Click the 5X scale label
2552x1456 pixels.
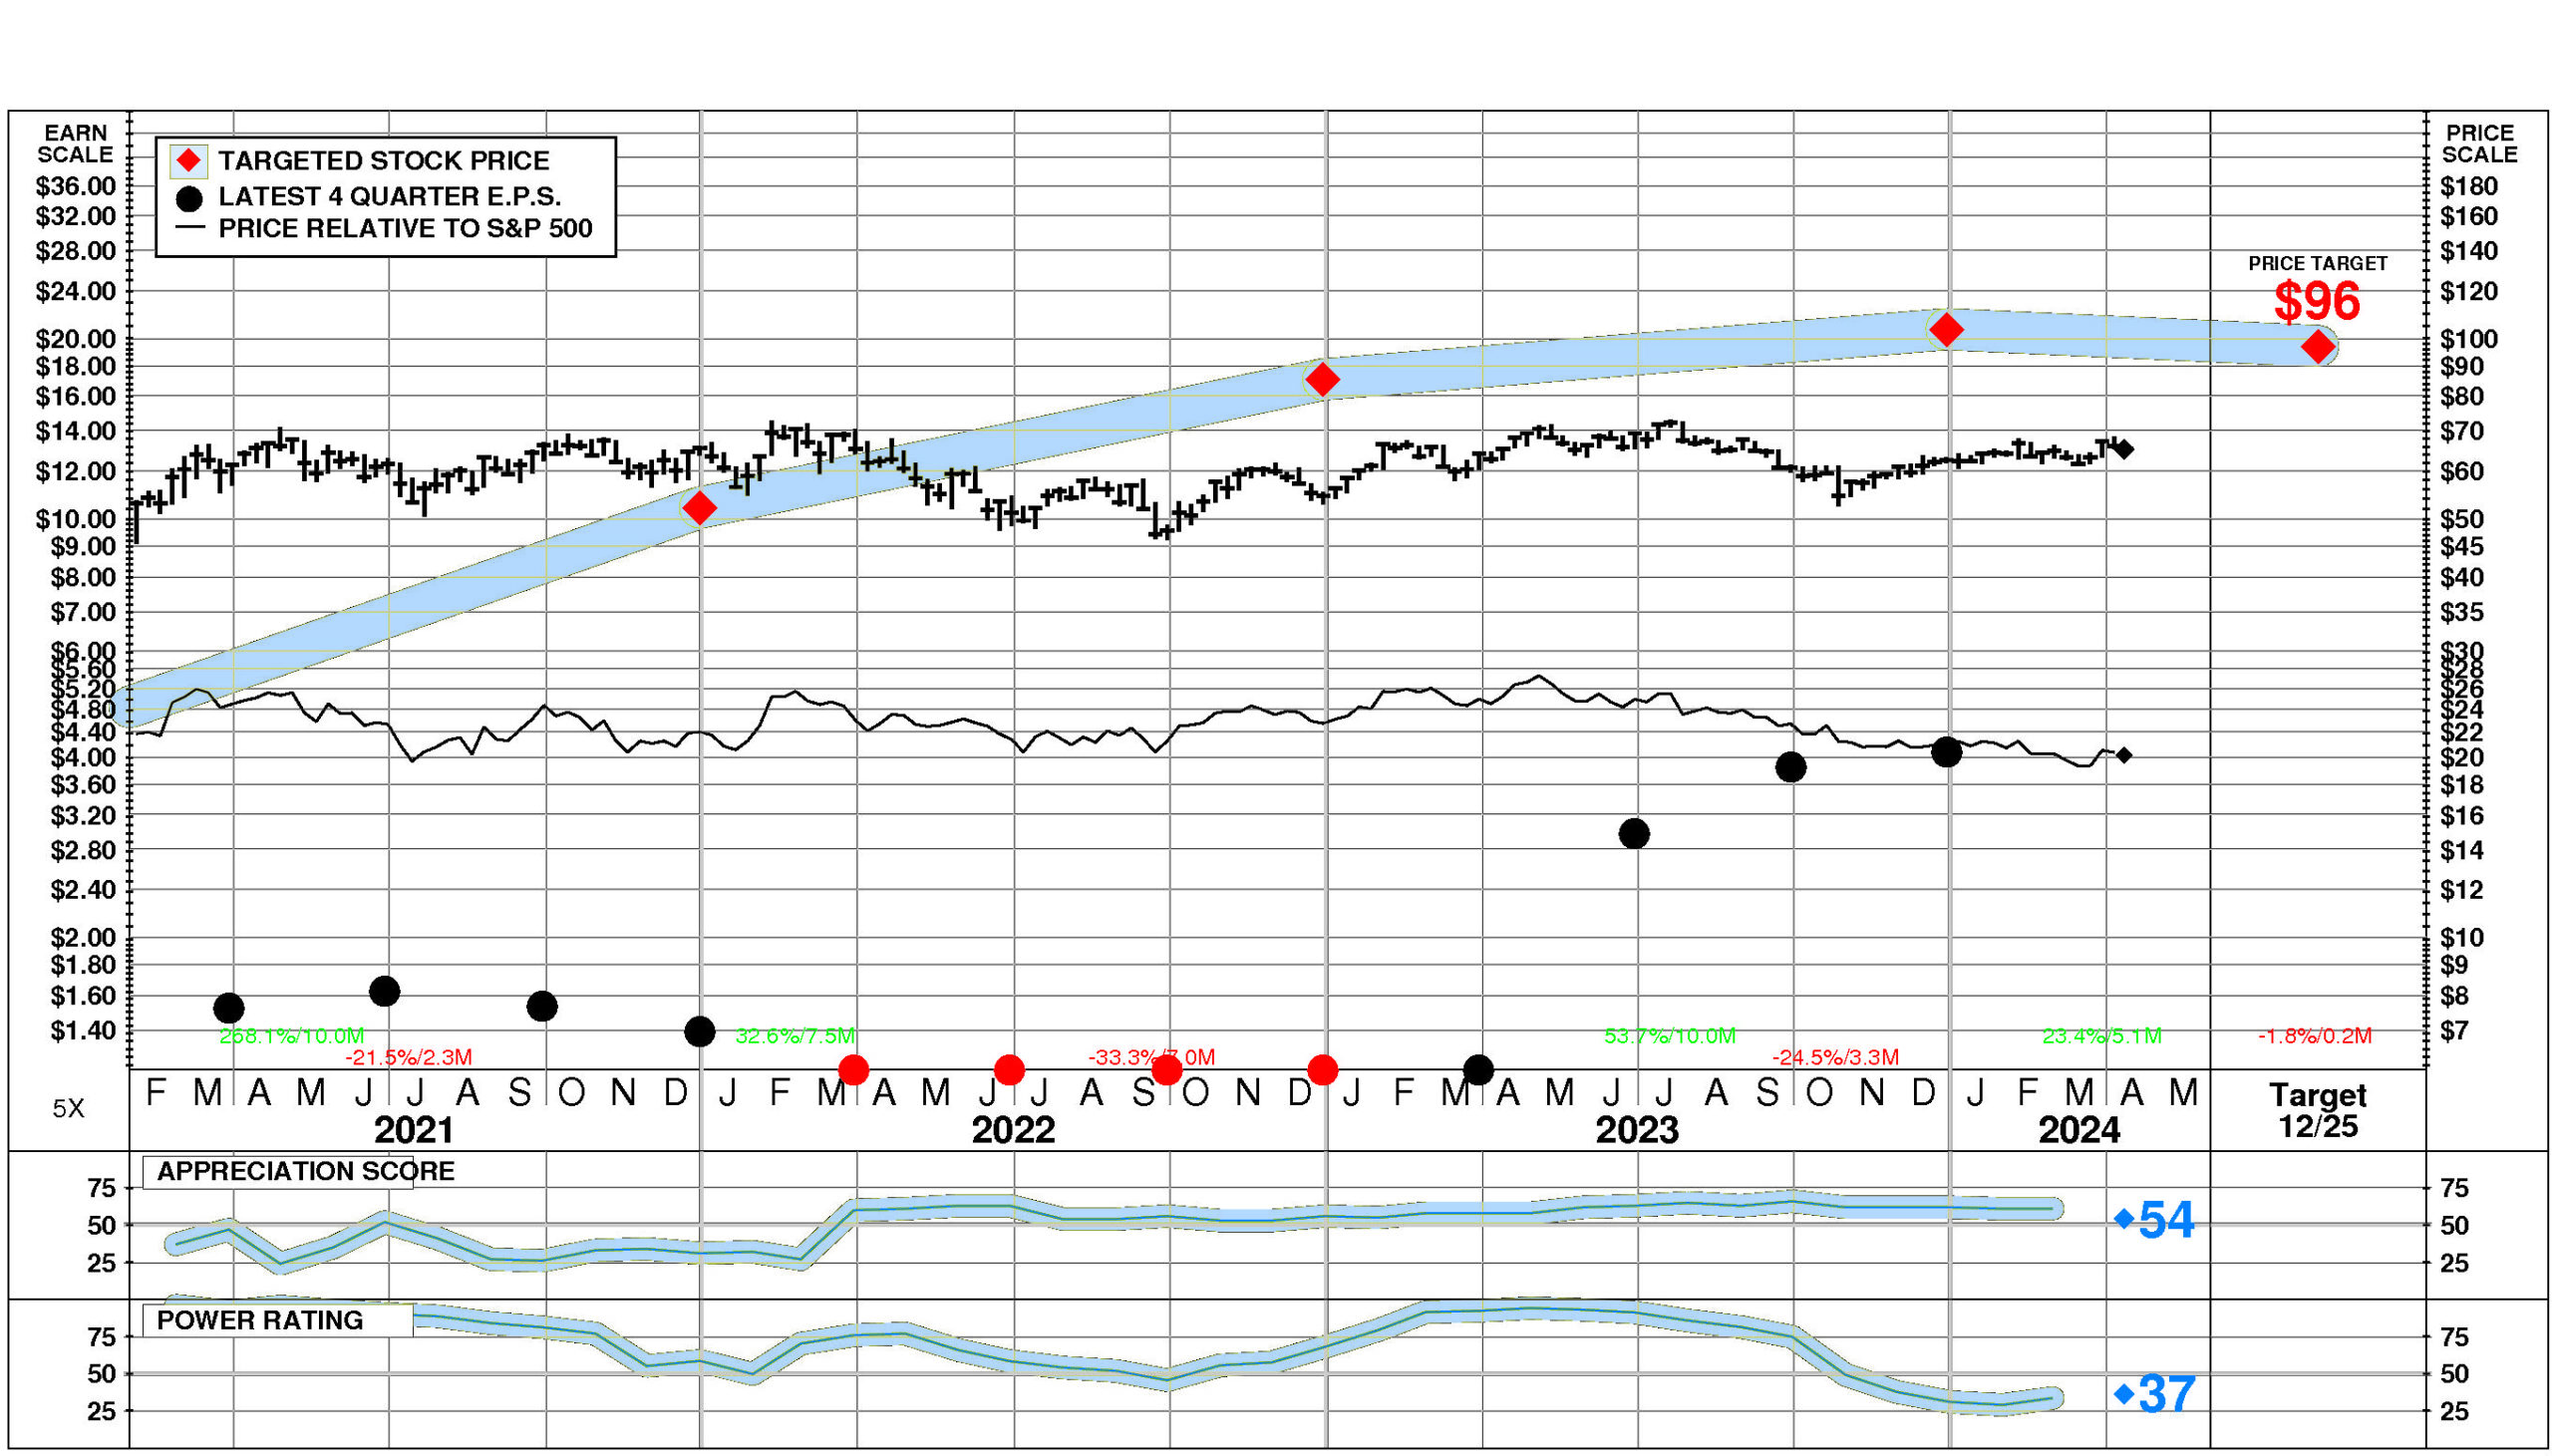(x=68, y=1108)
